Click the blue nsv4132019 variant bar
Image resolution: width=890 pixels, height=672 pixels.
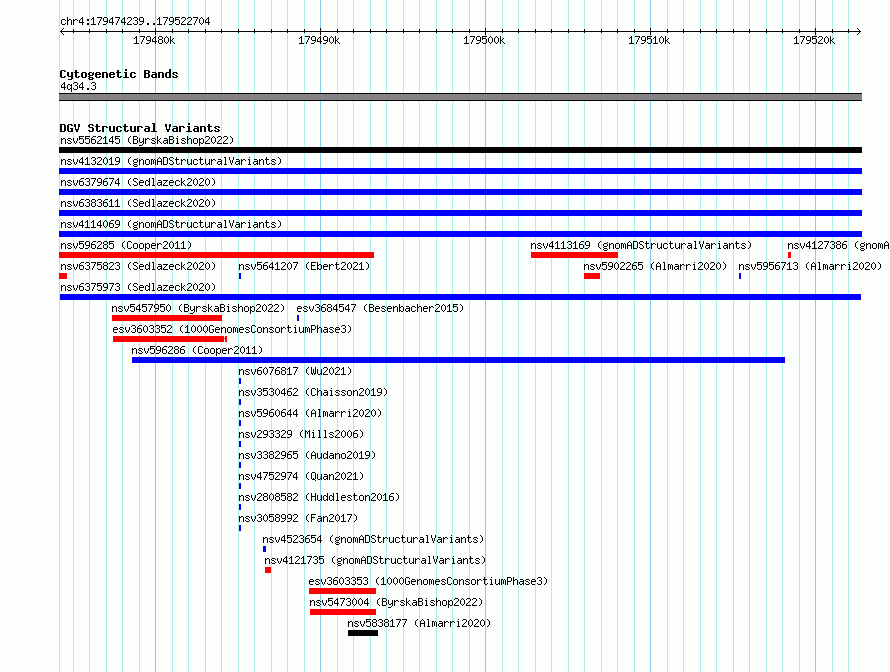tap(460, 171)
